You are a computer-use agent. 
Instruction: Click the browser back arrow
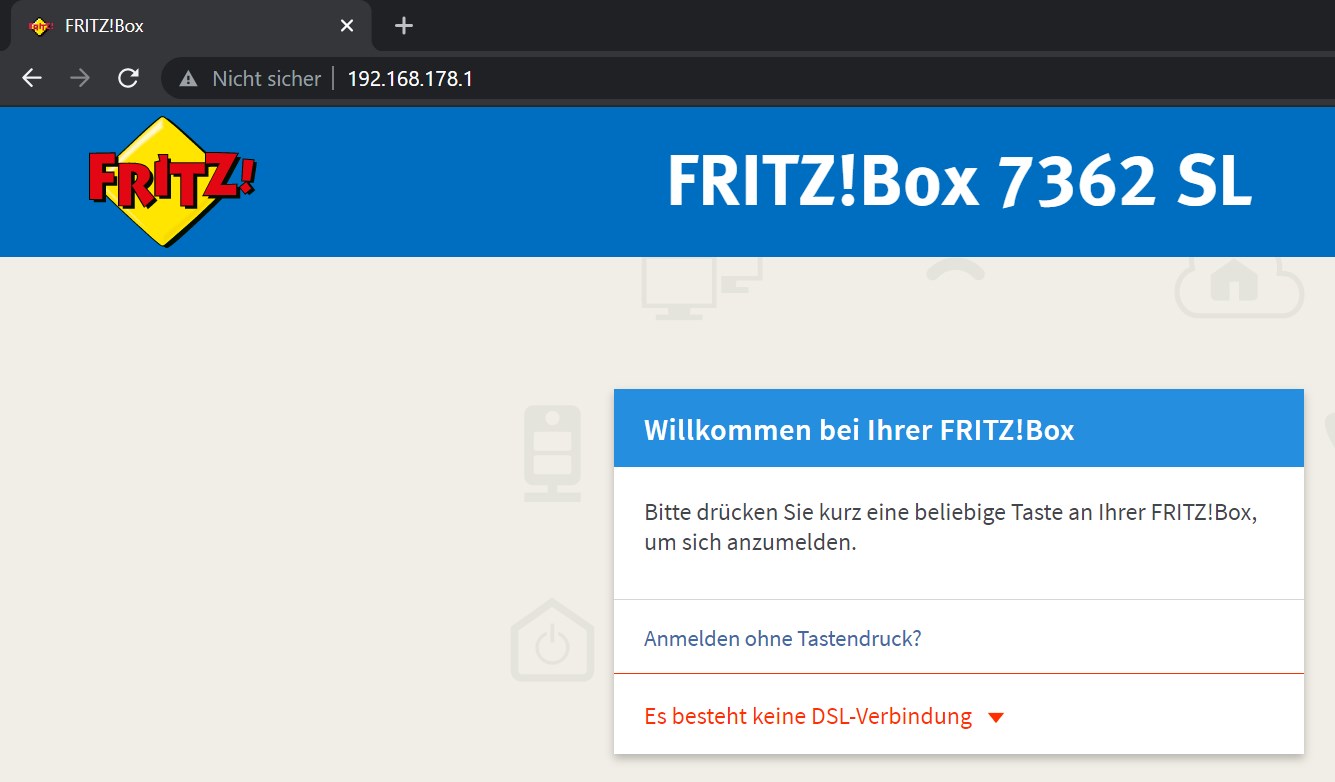point(32,78)
